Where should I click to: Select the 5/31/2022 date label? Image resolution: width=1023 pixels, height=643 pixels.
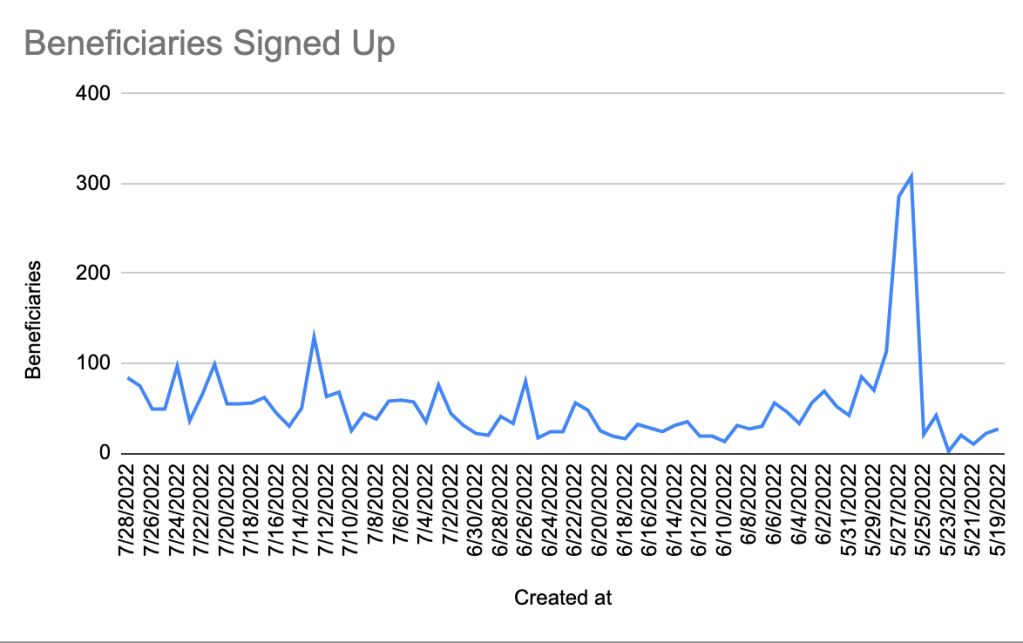(848, 512)
